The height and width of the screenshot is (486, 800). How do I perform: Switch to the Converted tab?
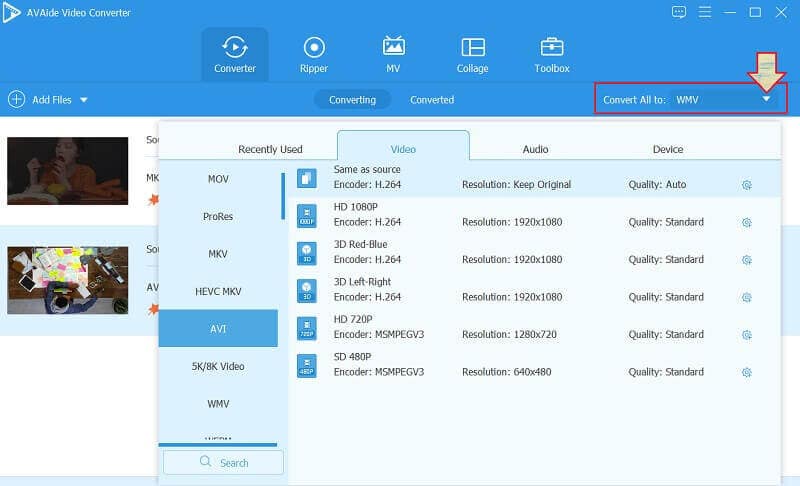(x=432, y=100)
